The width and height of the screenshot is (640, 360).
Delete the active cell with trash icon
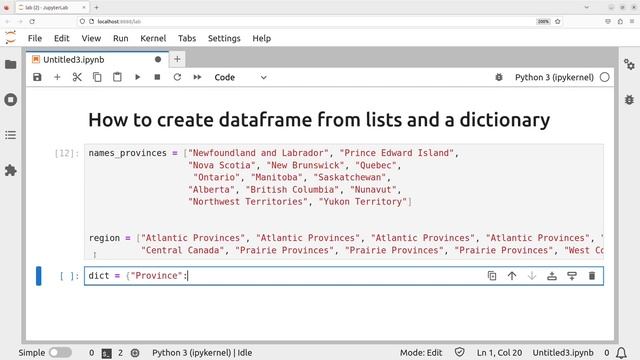[592, 276]
